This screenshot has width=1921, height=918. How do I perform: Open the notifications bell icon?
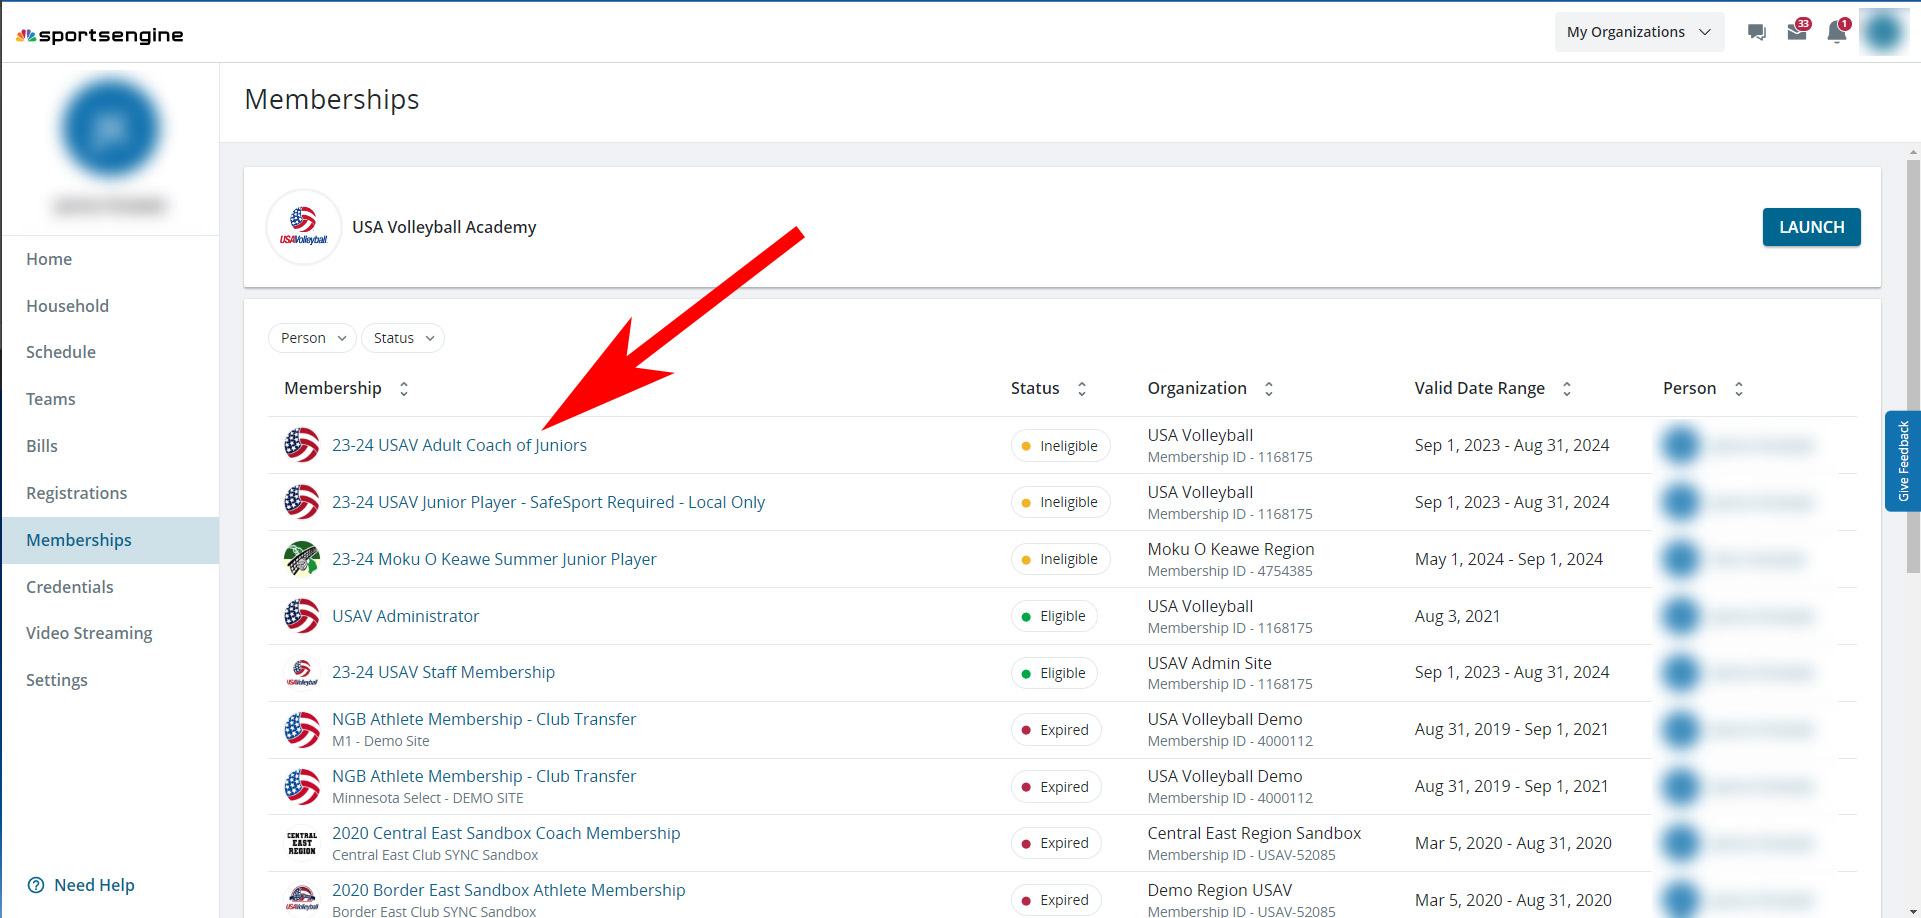tap(1837, 32)
